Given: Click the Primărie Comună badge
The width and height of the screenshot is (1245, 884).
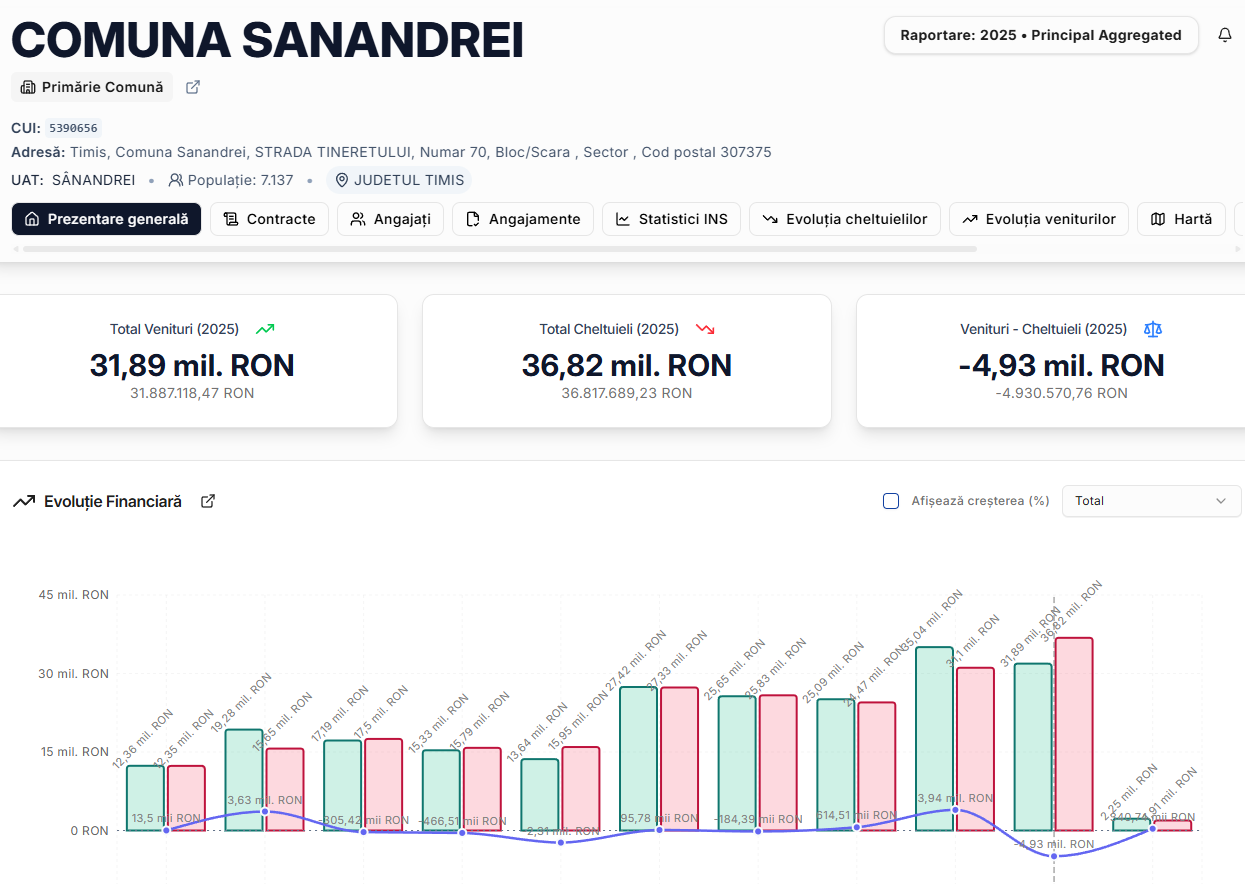Looking at the screenshot, I should pos(92,87).
